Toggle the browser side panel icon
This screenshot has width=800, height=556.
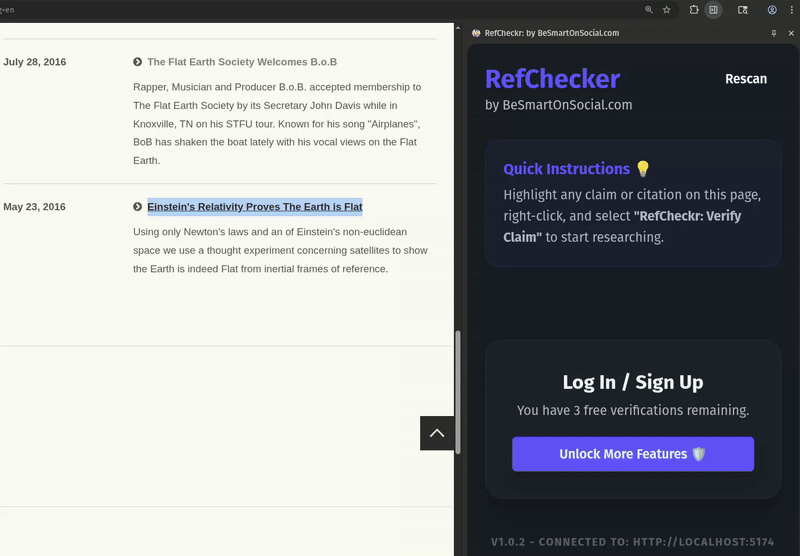click(713, 10)
